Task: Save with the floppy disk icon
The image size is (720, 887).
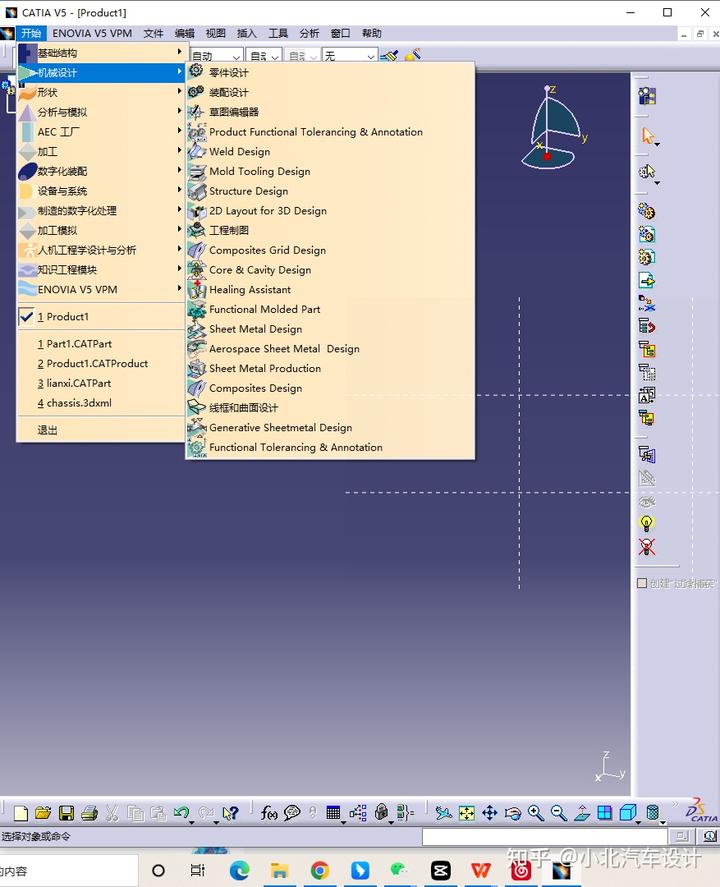Action: [66, 813]
